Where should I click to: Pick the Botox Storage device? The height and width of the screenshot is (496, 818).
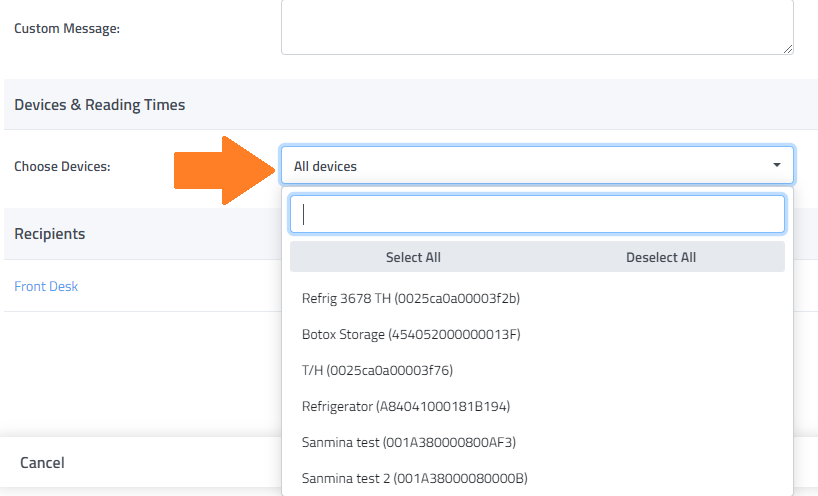[411, 334]
